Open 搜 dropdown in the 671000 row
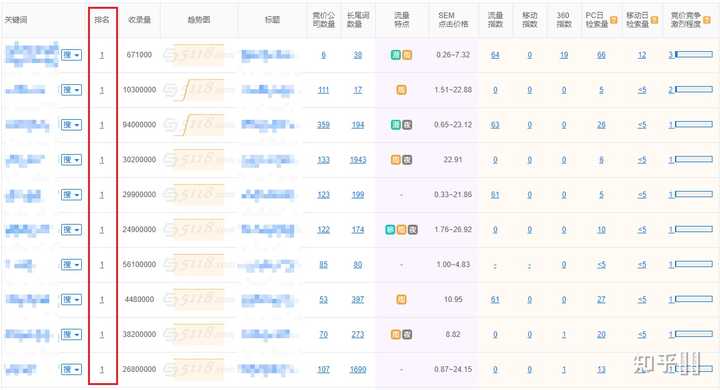The image size is (720, 390). coord(72,55)
